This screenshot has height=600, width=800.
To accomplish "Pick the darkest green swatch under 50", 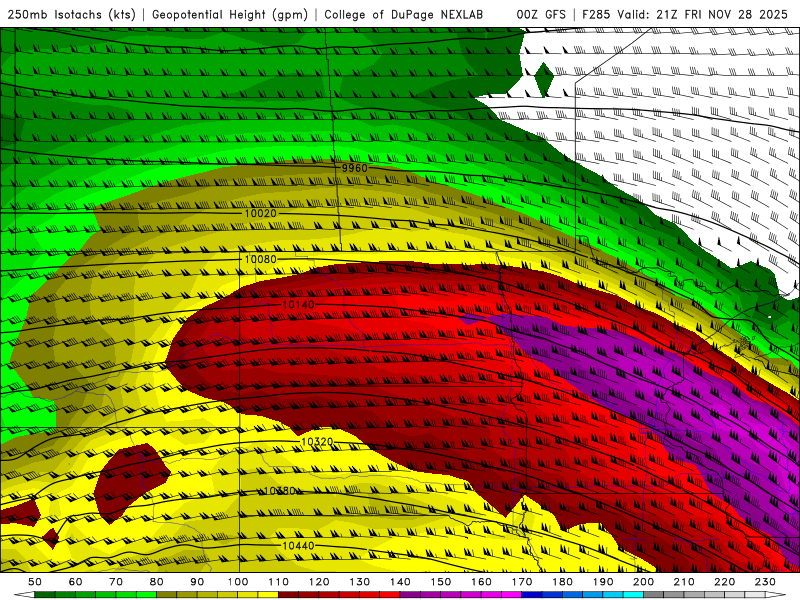I will coord(45,595).
